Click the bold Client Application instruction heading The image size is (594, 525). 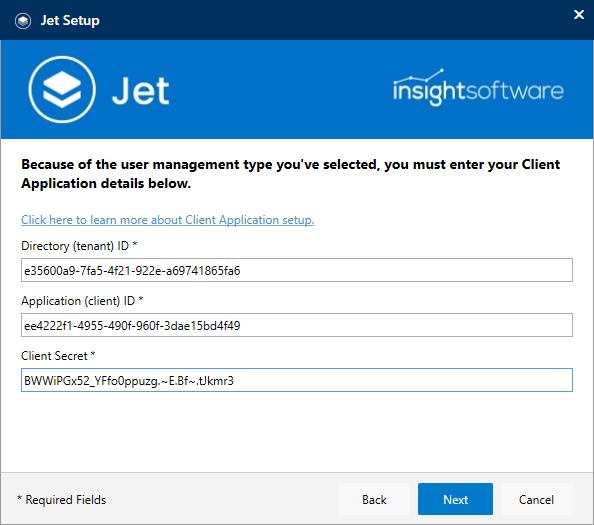291,174
